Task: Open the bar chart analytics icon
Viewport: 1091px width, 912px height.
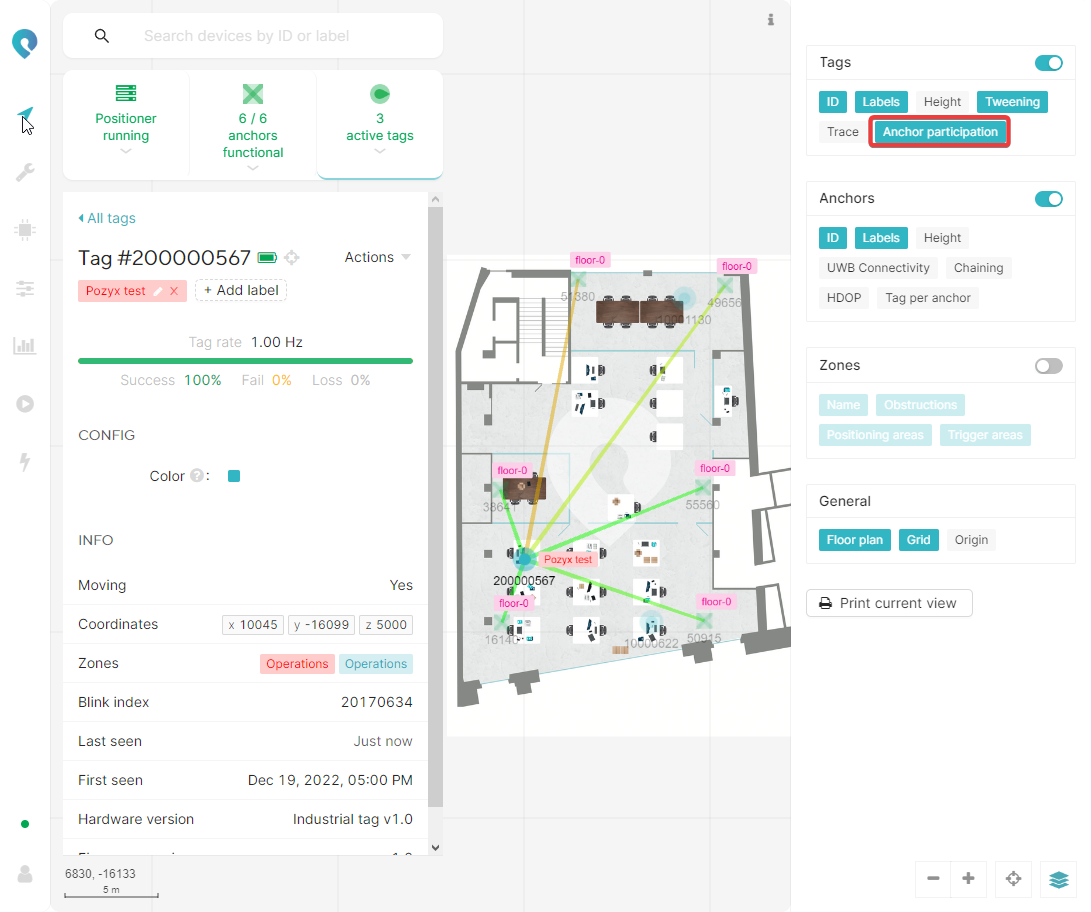Action: 25,346
